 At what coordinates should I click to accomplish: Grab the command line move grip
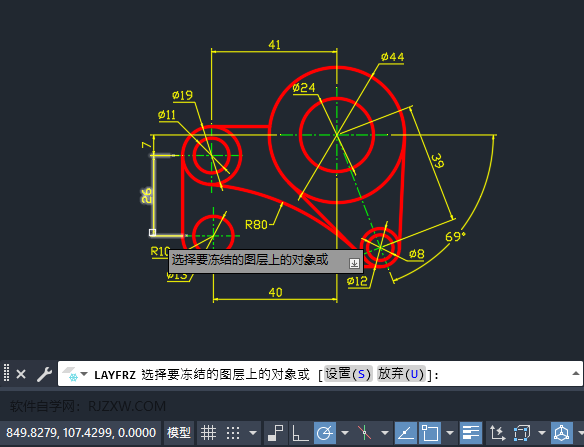(x=6, y=373)
